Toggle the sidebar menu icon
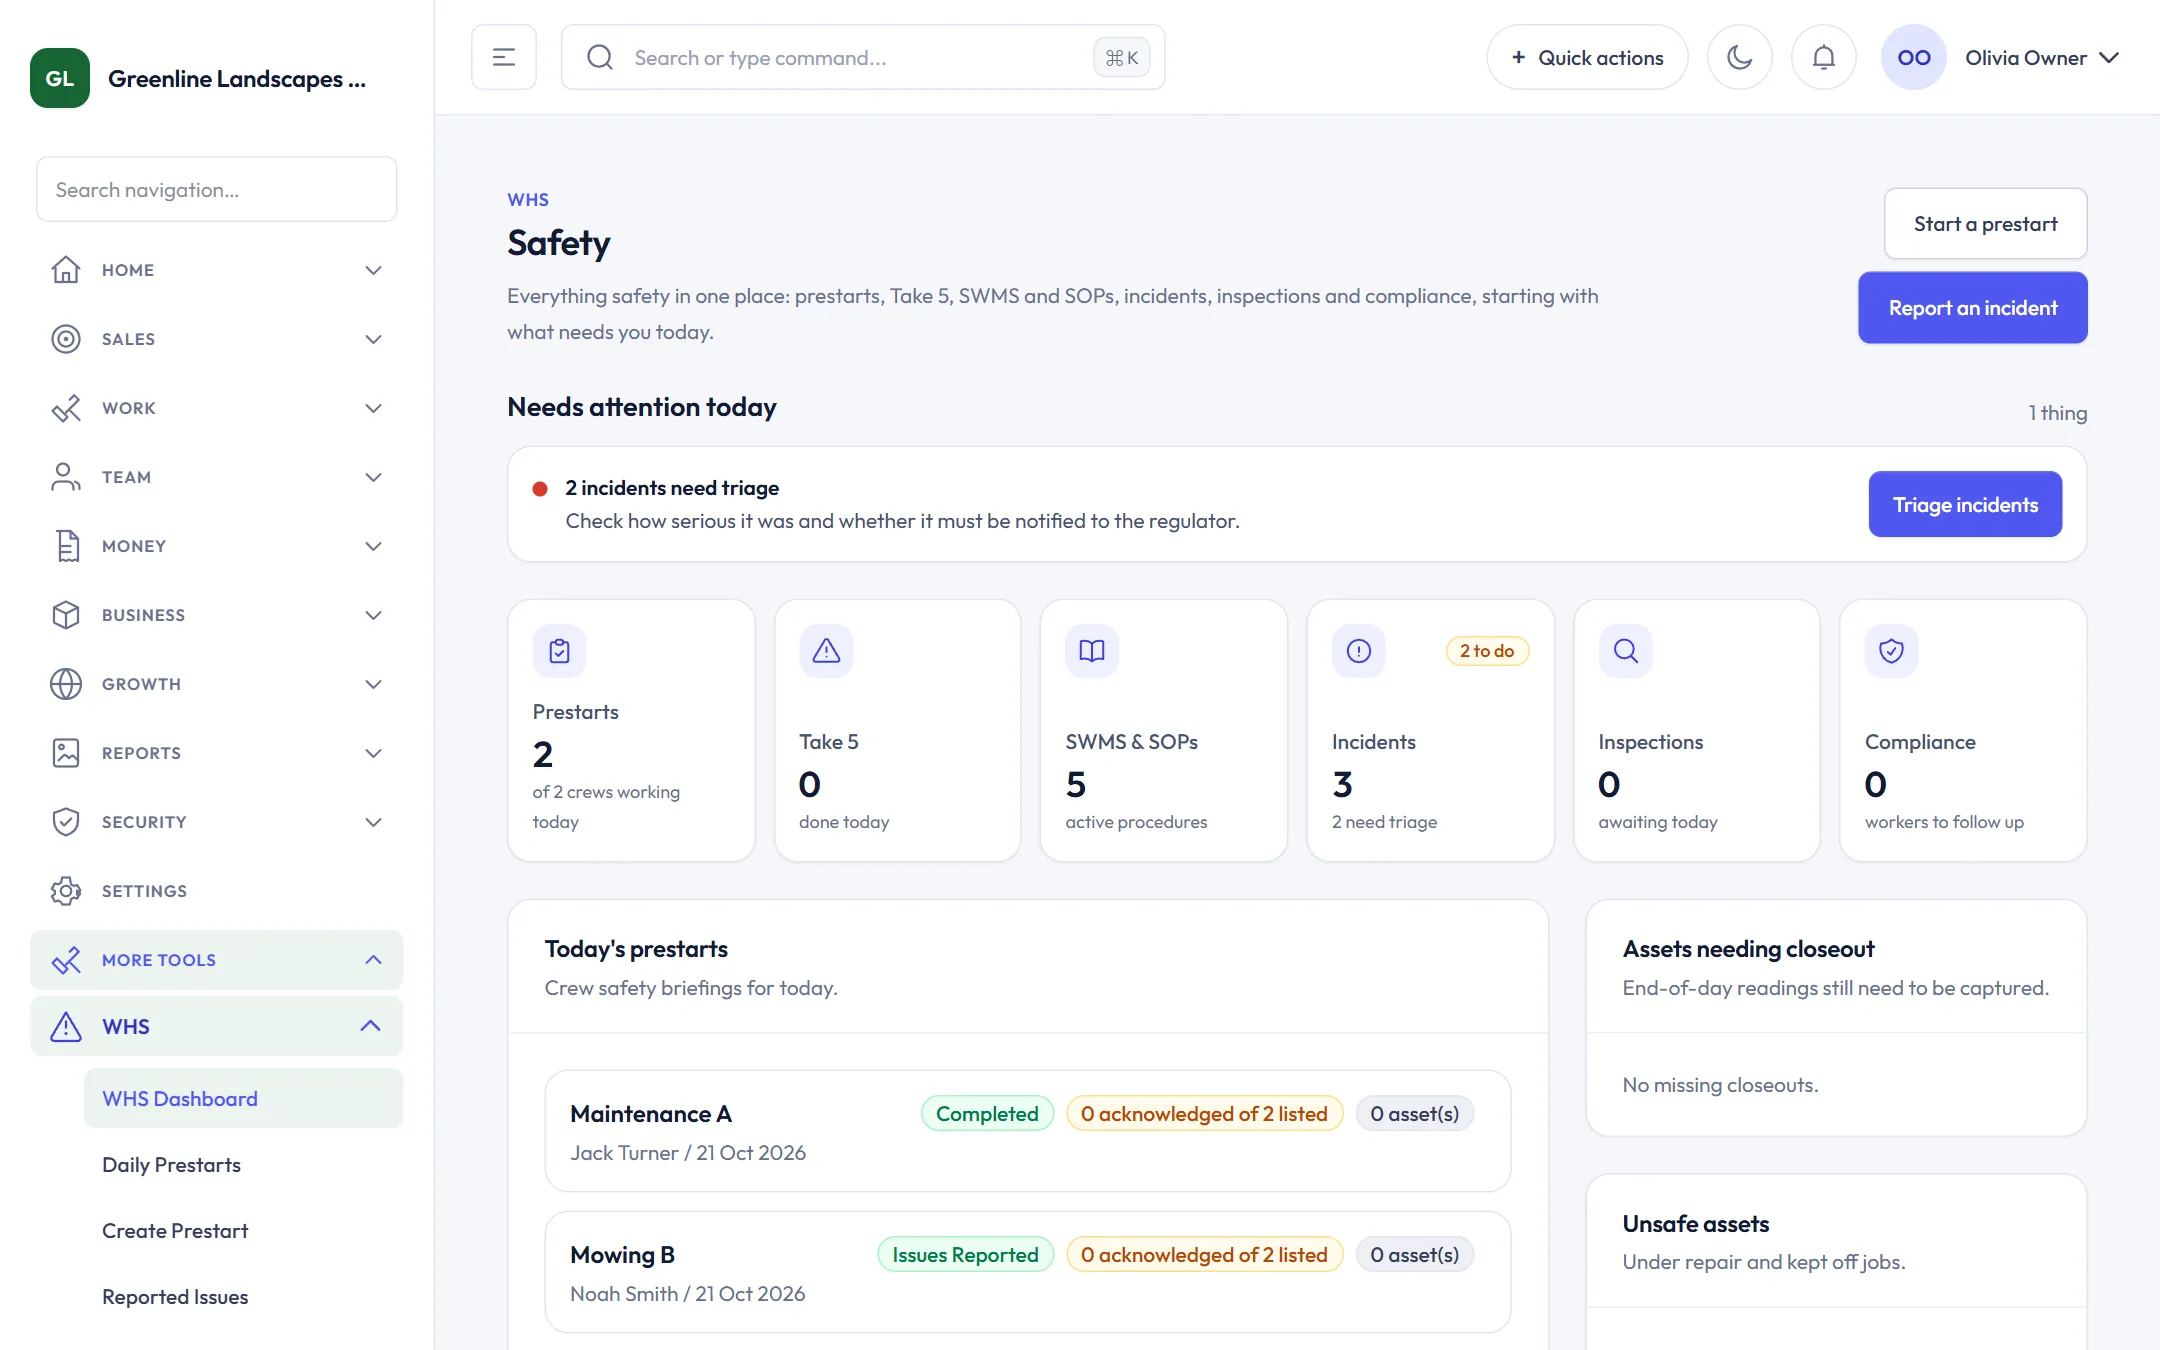 pos(504,57)
